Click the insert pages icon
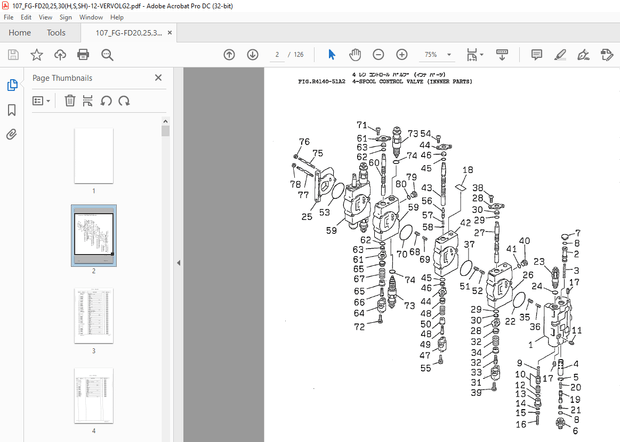 [88, 101]
